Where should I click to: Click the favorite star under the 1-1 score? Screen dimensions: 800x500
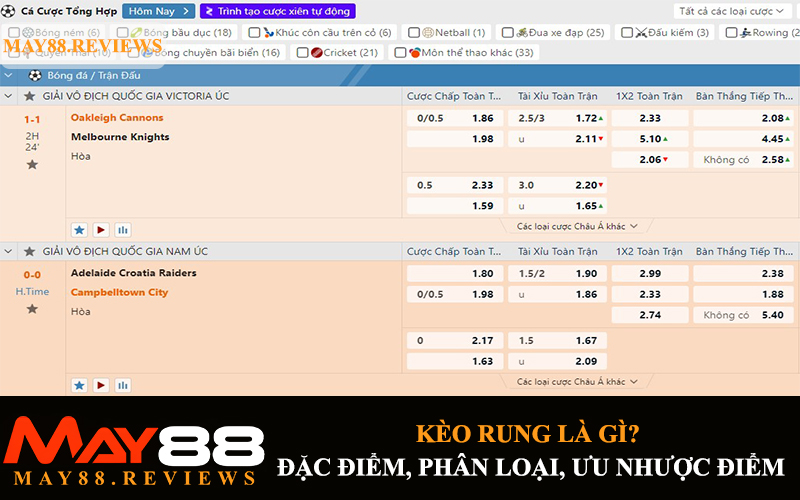pos(32,164)
